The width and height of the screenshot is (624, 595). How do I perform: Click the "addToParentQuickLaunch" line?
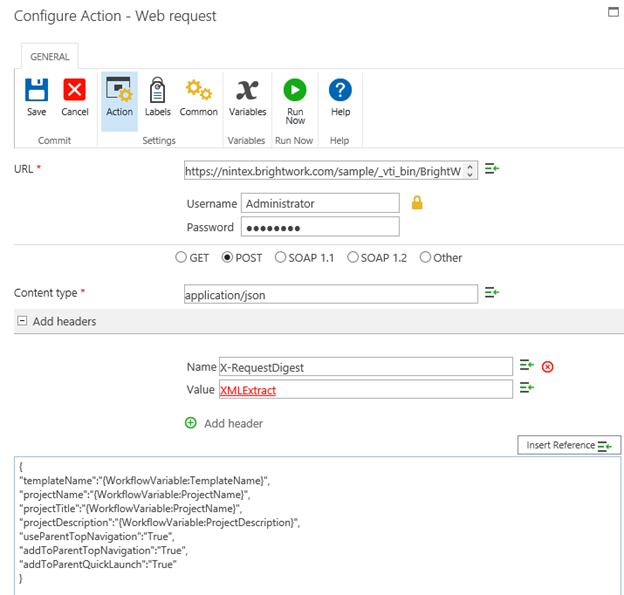point(98,564)
